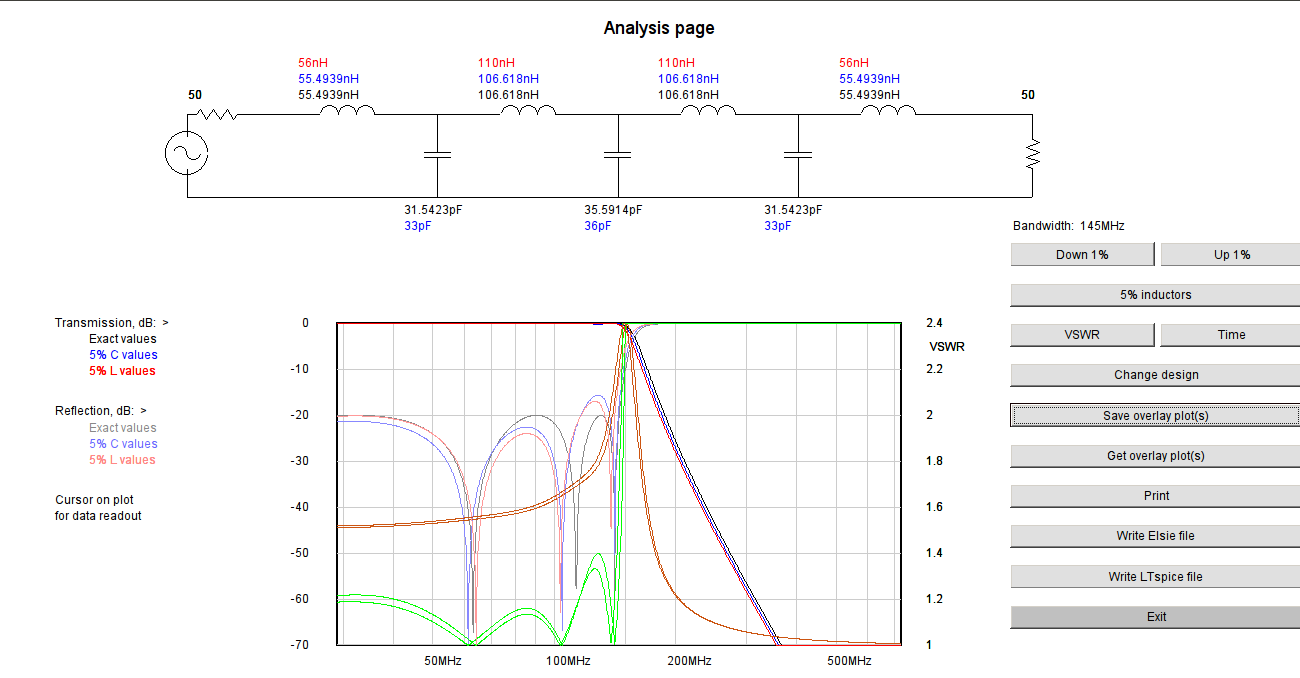Apply 5% inductors tolerance
1300x678 pixels.
1155,294
